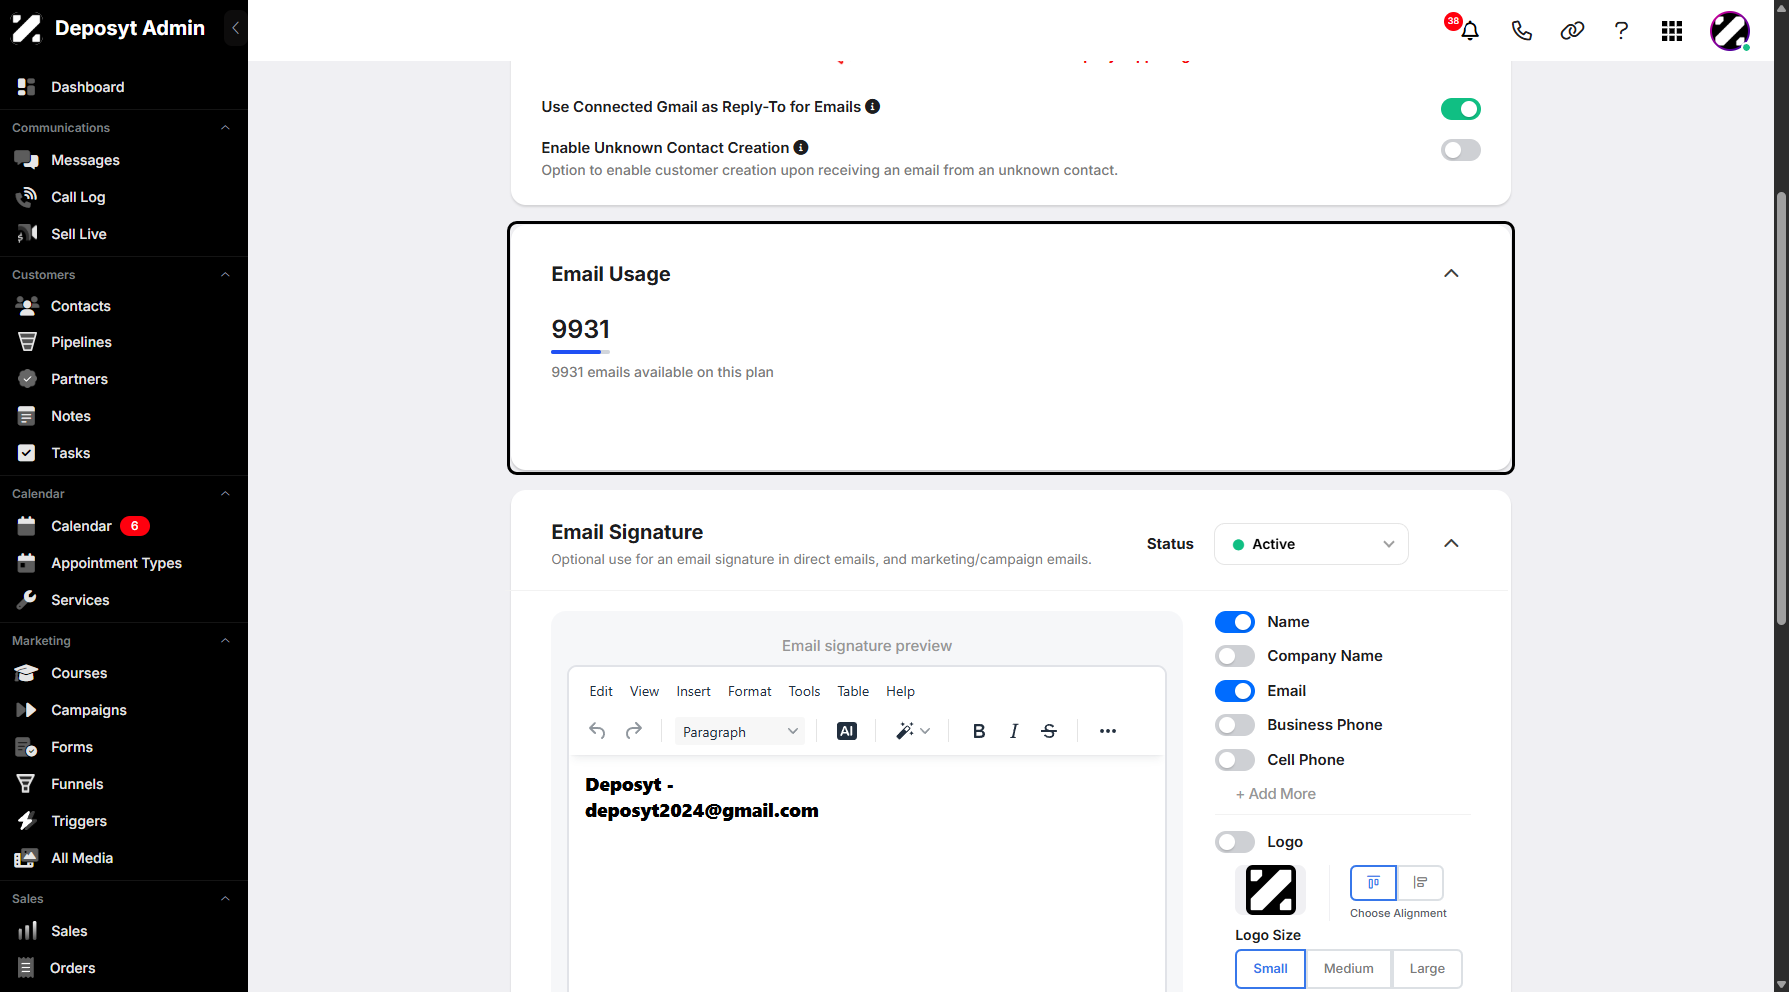Open the editor Insert menu

693,691
